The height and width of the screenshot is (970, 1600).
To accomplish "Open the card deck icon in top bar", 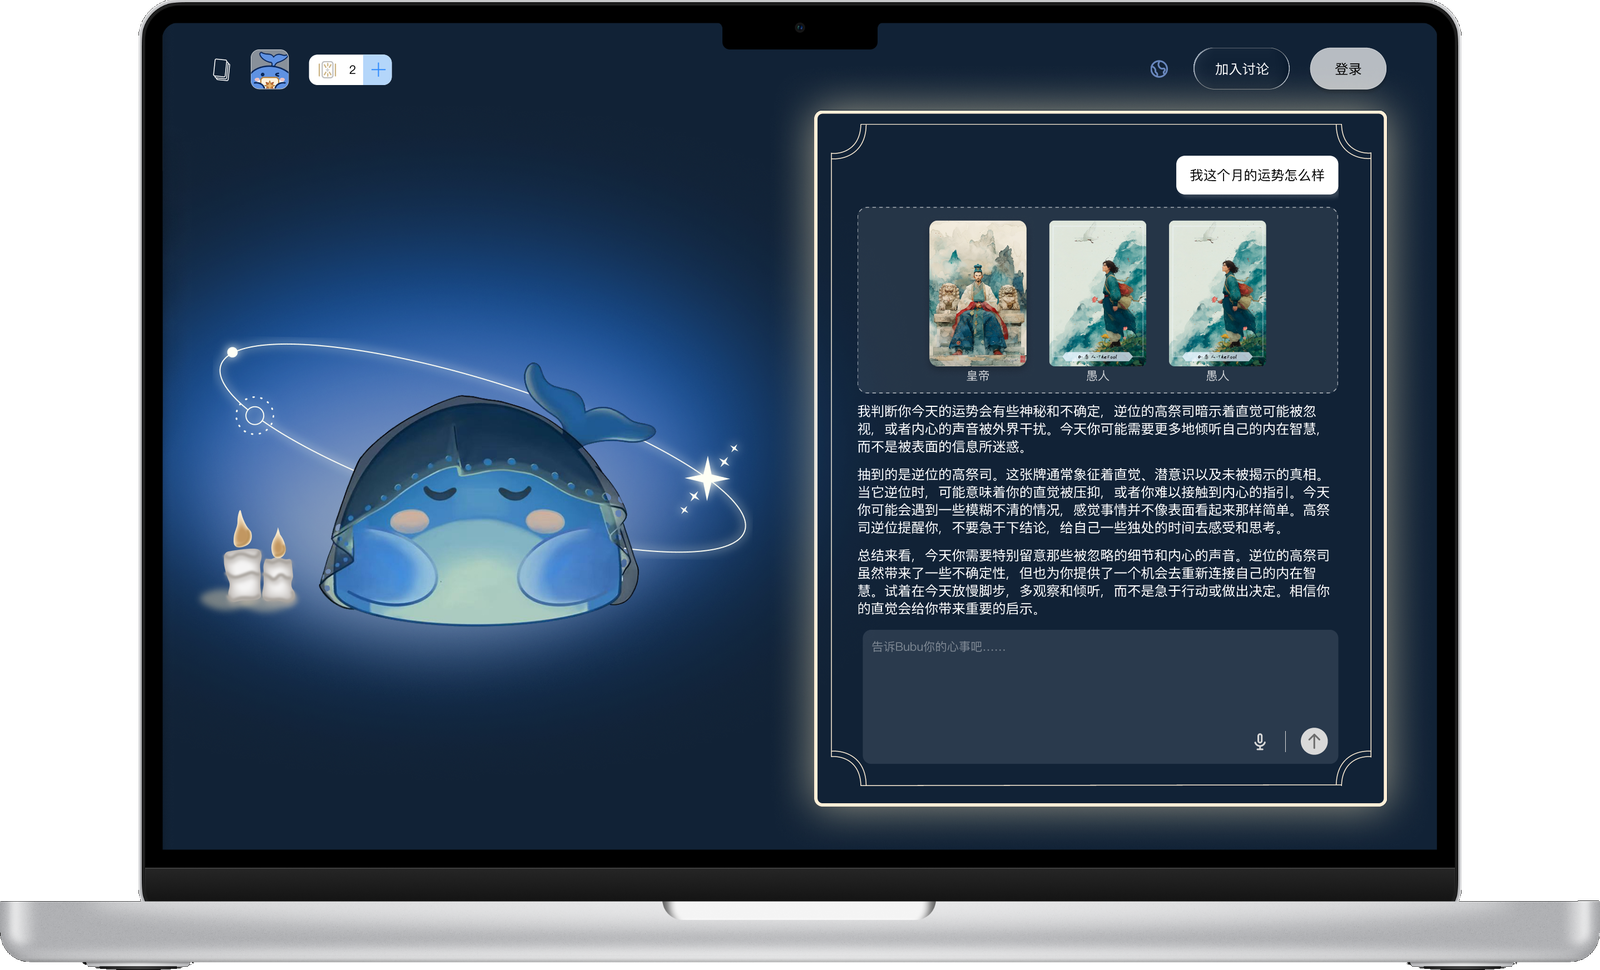I will [x=221, y=69].
